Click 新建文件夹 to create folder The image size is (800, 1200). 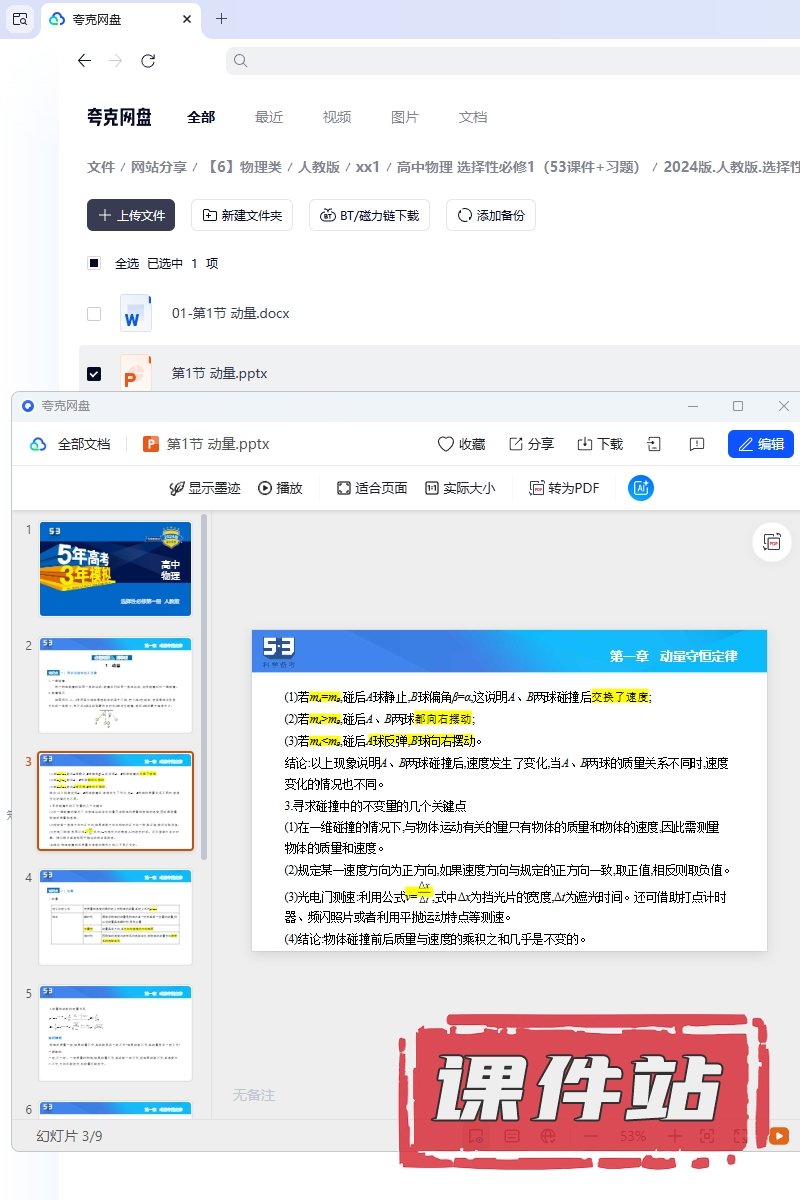pos(242,215)
